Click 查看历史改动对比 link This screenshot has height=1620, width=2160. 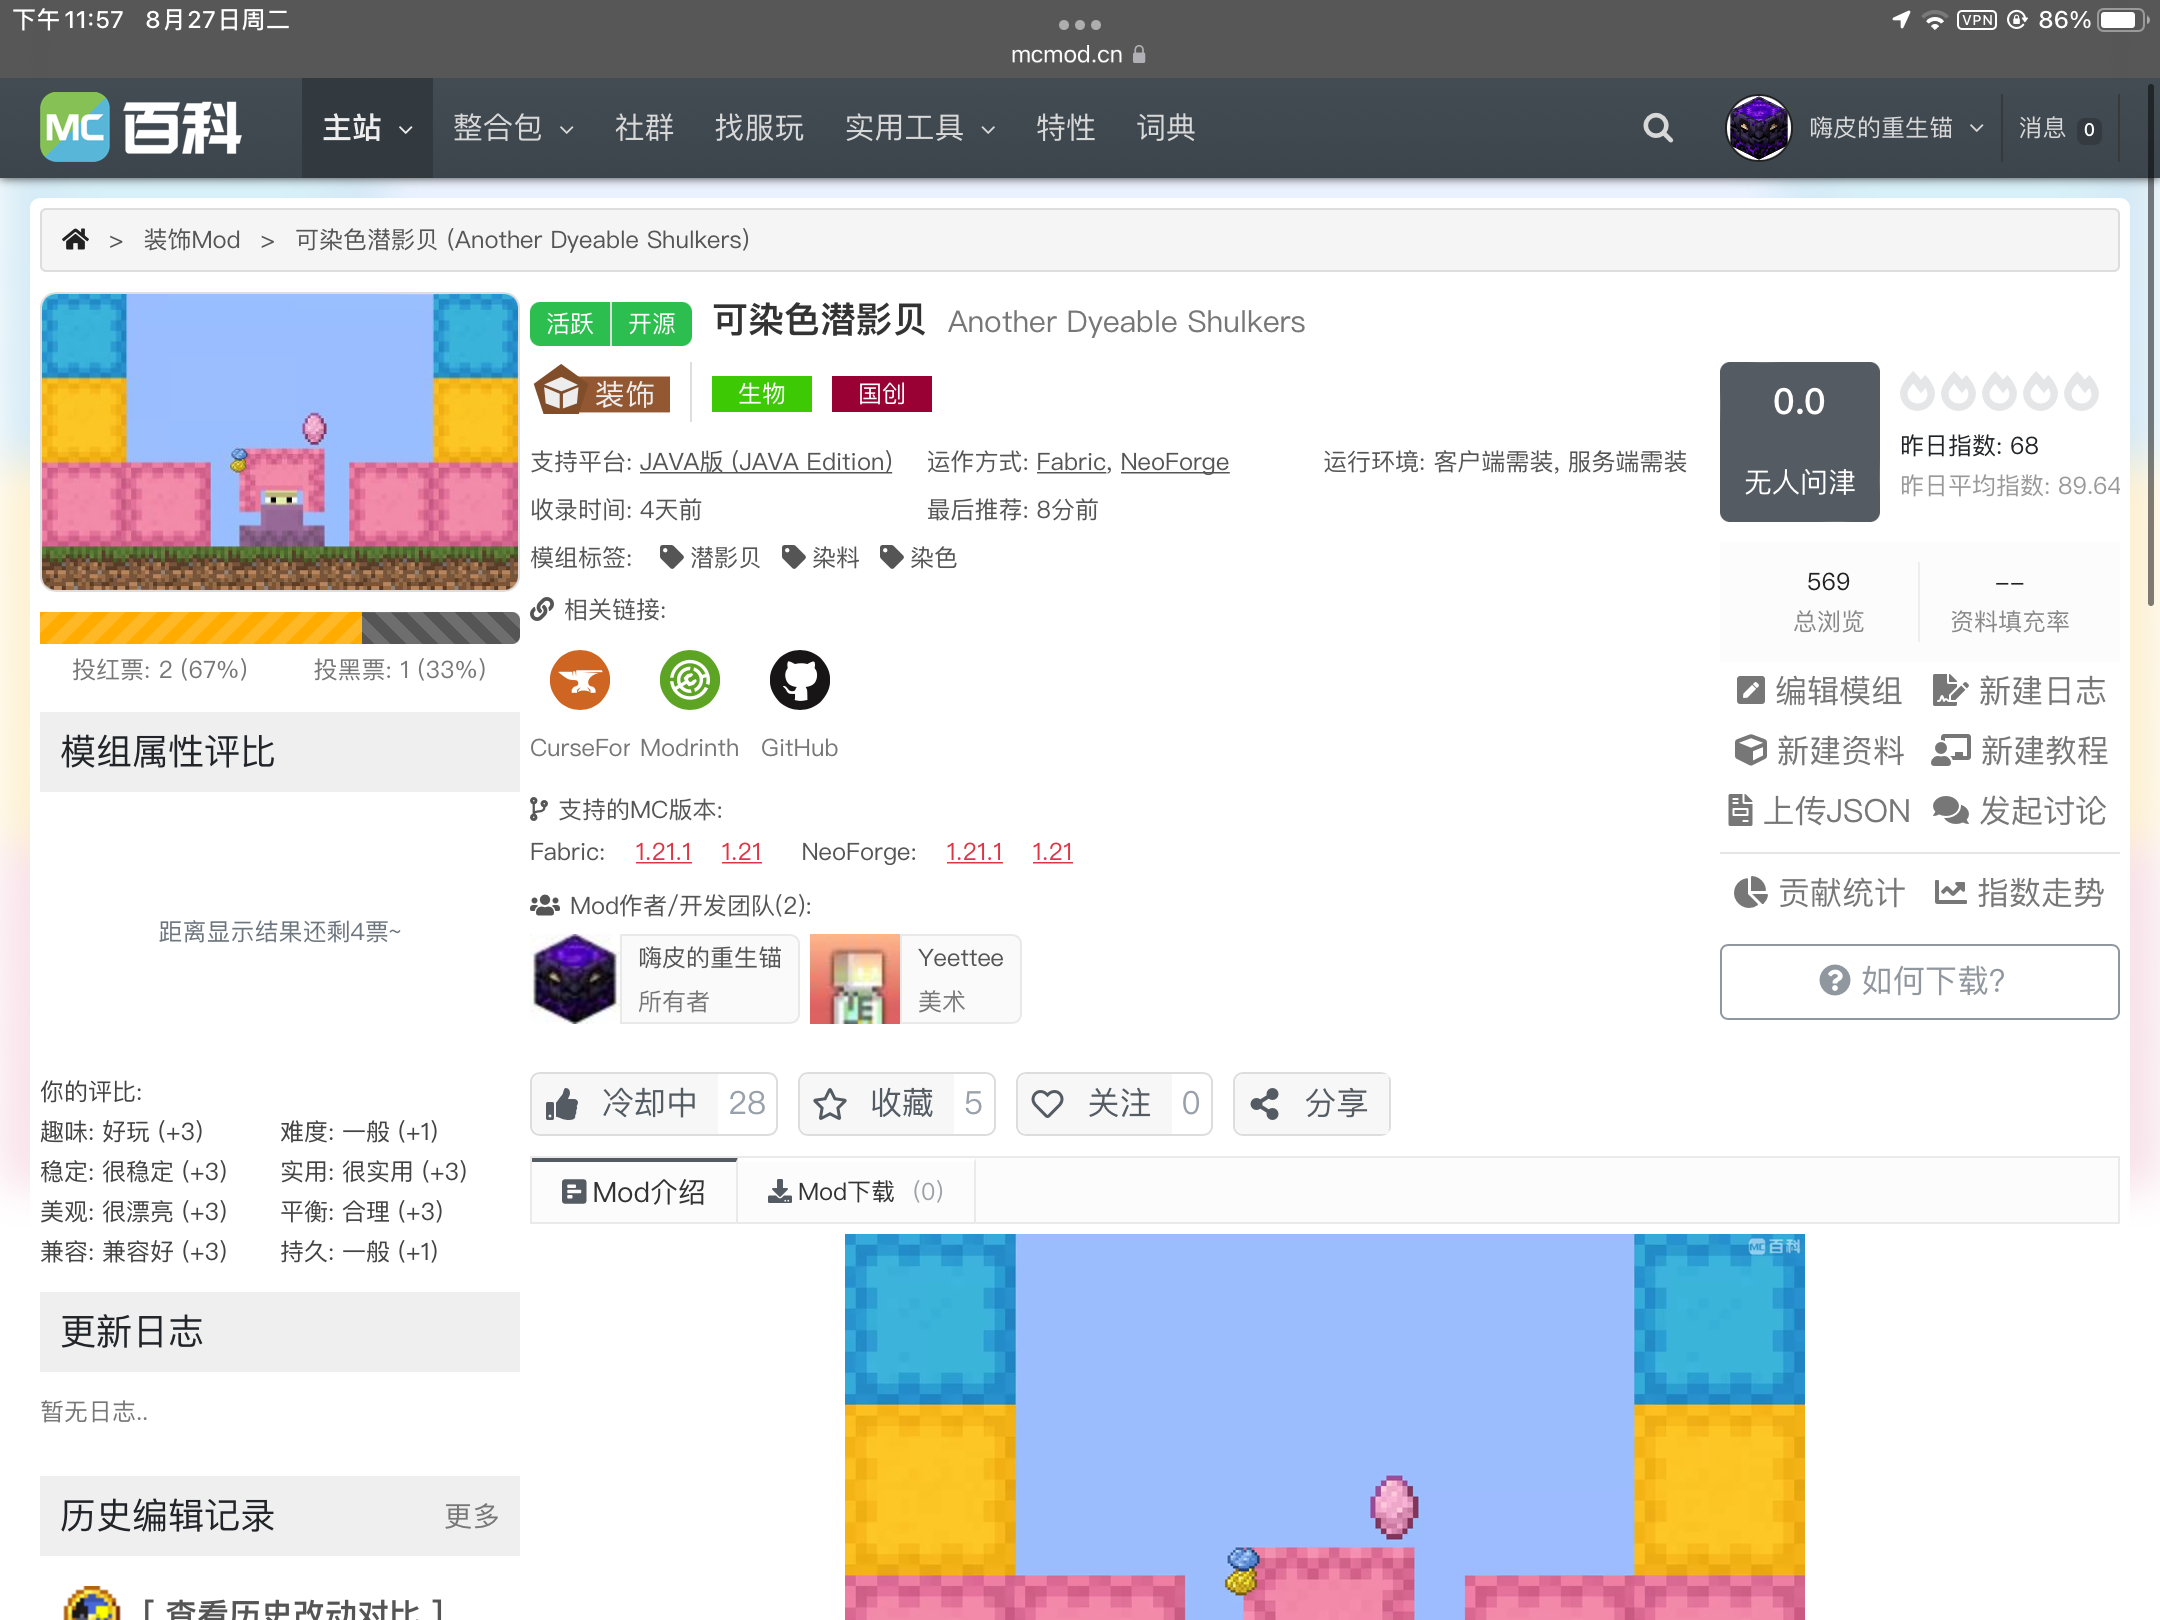click(292, 1608)
